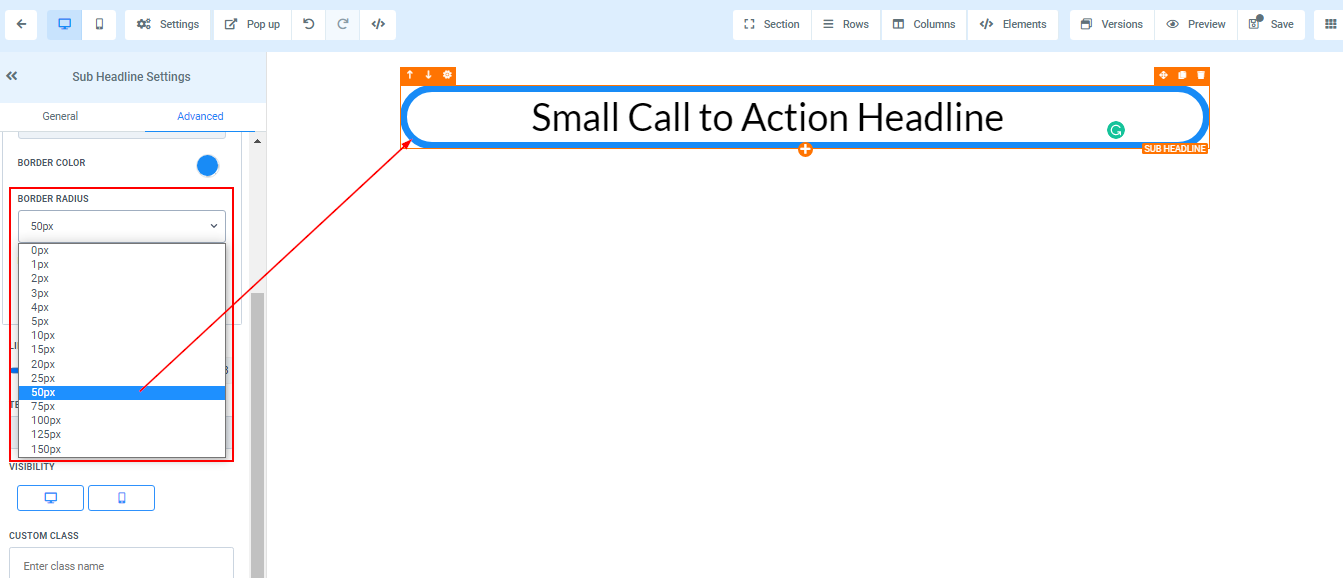The image size is (1343, 578).
Task: Toggle desktop visibility for element
Action: [50, 498]
